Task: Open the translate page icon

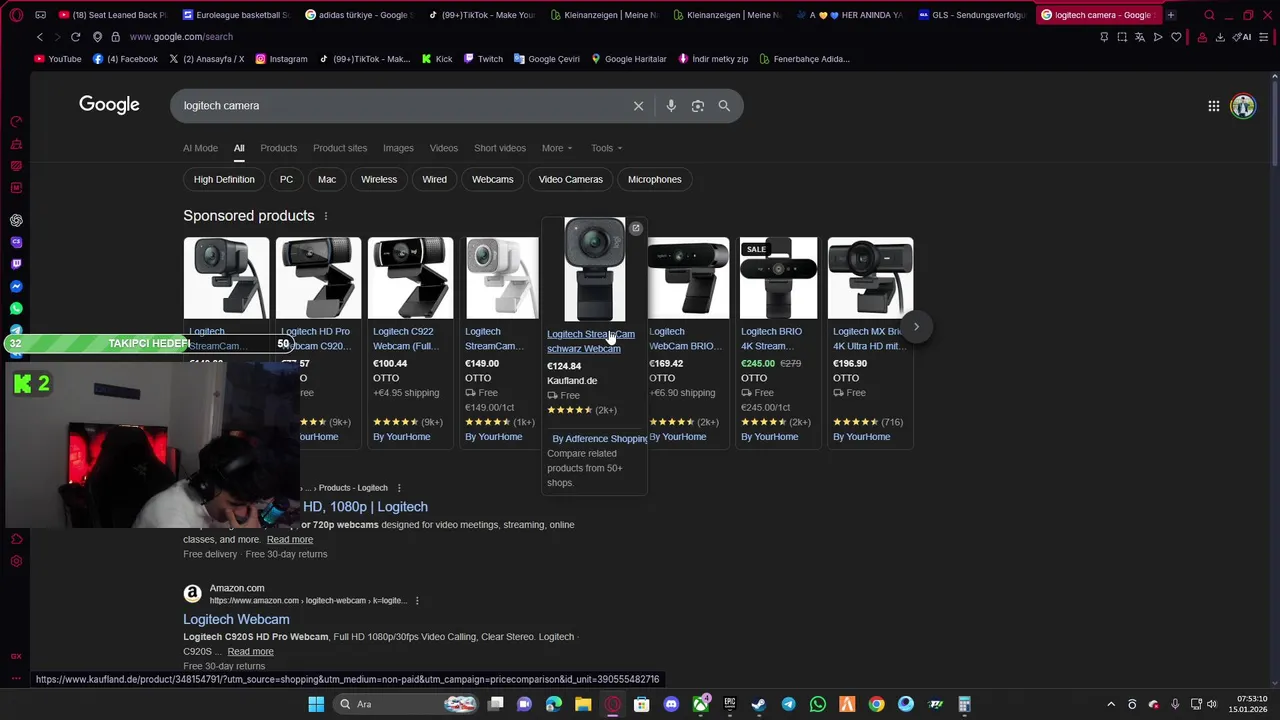Action: 1140,37
